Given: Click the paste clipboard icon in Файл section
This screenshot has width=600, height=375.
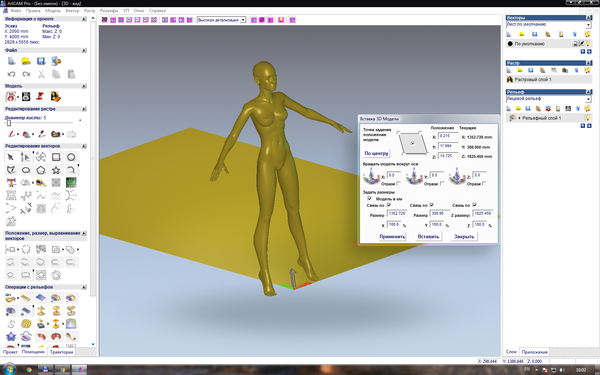Looking at the screenshot, I should [71, 74].
